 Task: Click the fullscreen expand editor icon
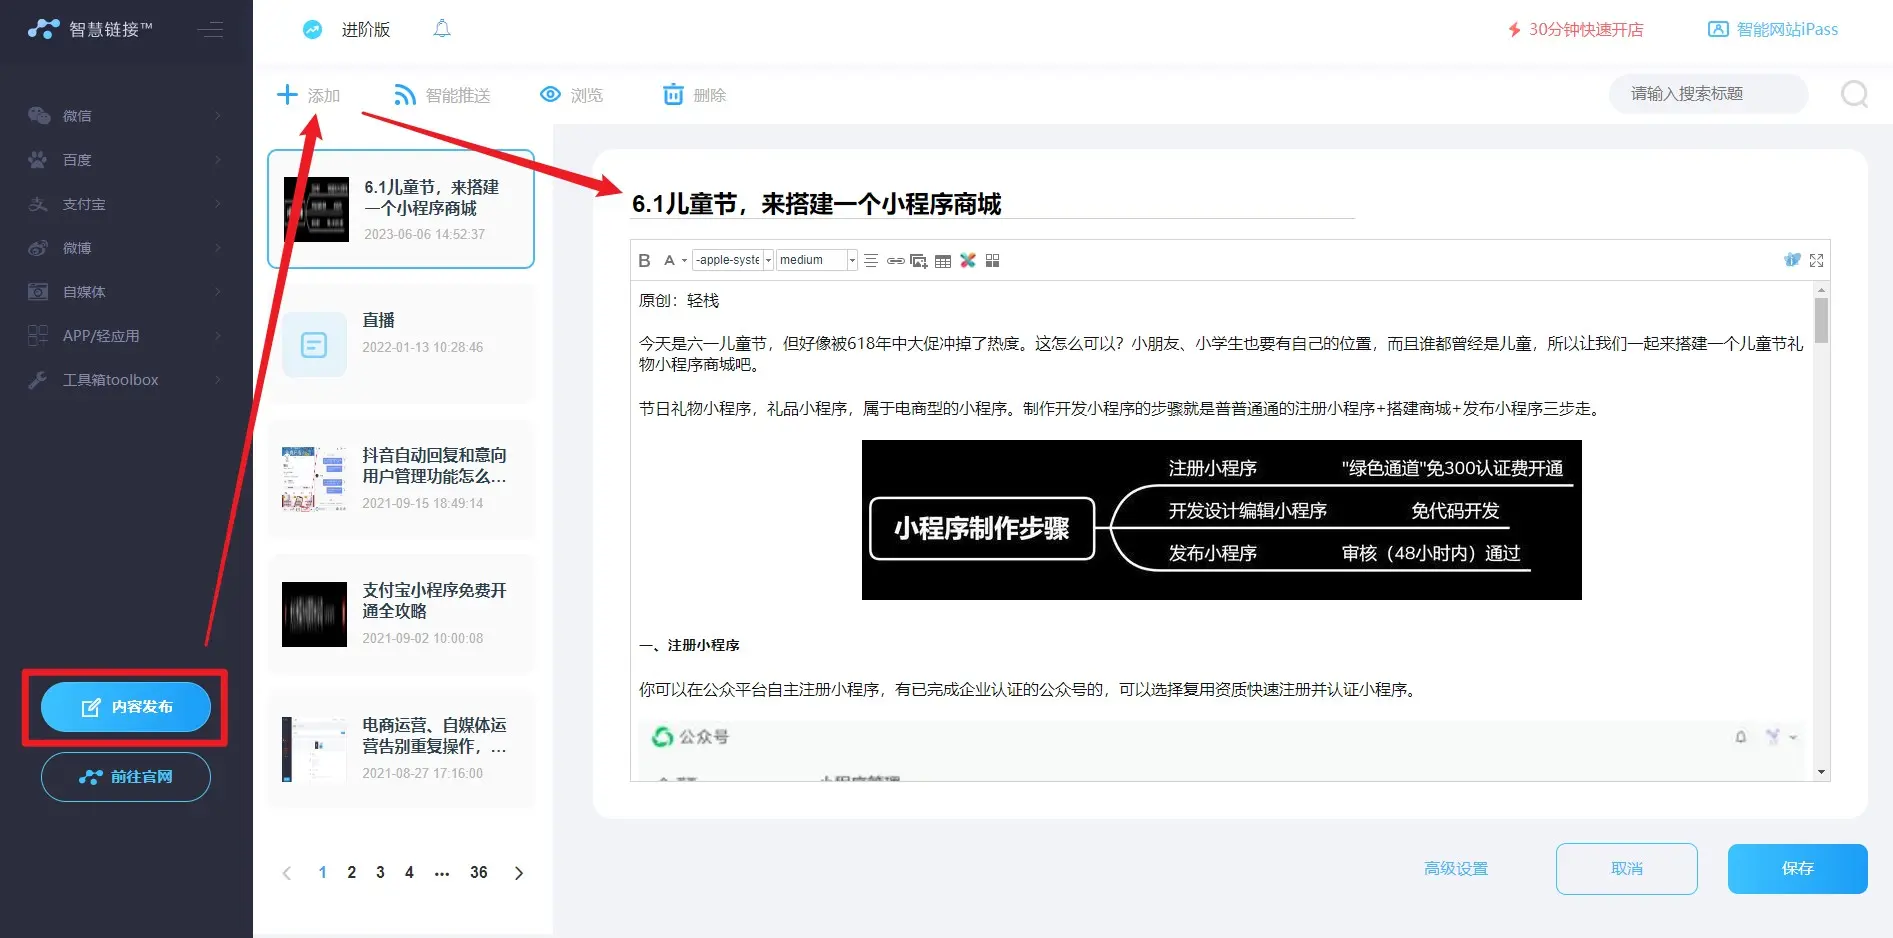[1817, 260]
